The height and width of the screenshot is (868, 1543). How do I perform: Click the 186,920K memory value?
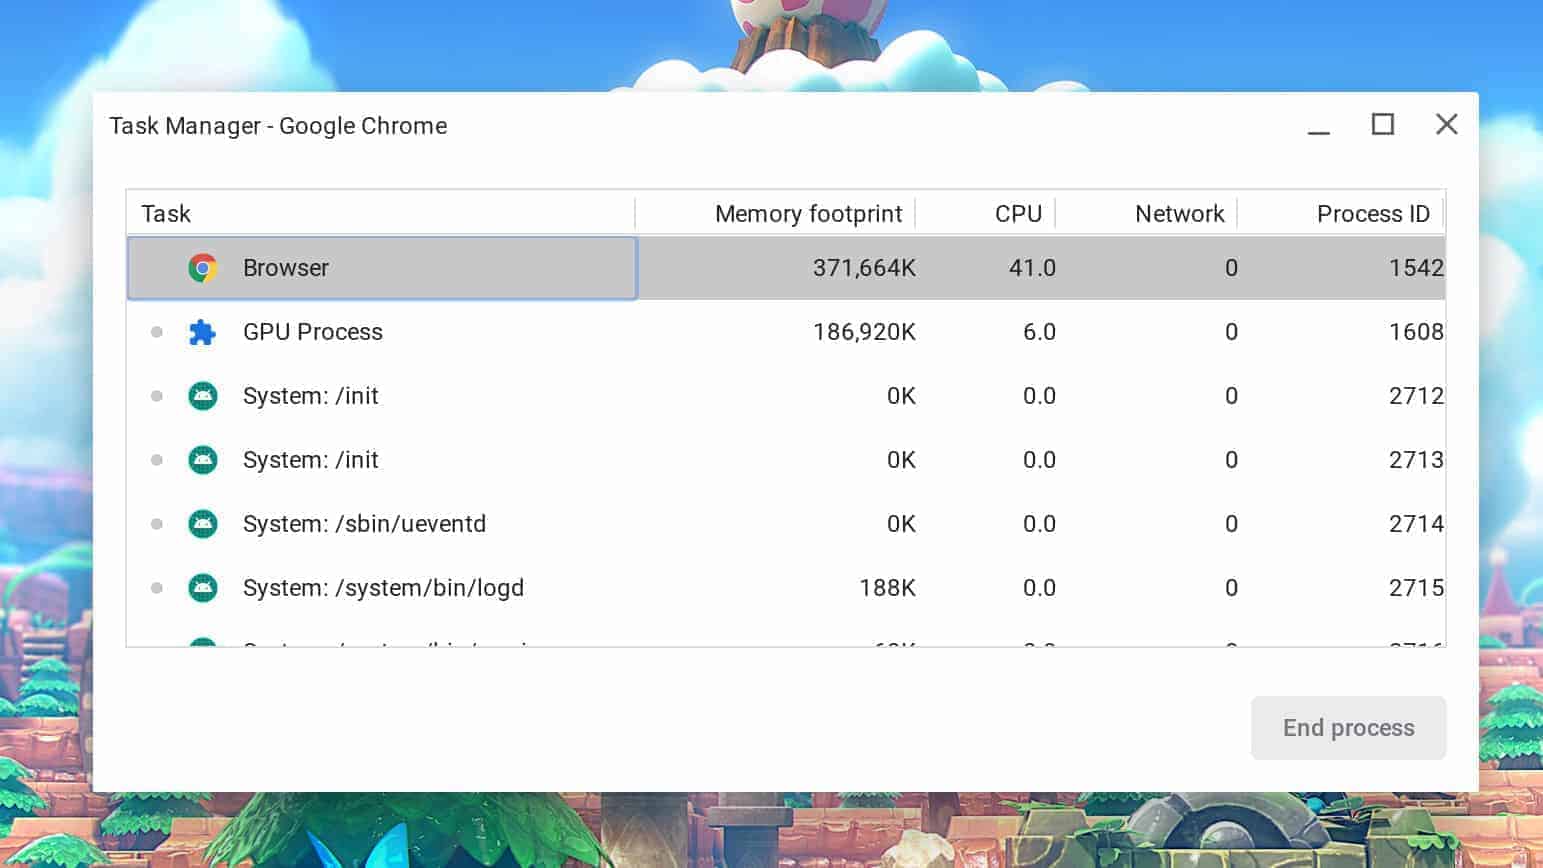(x=864, y=332)
